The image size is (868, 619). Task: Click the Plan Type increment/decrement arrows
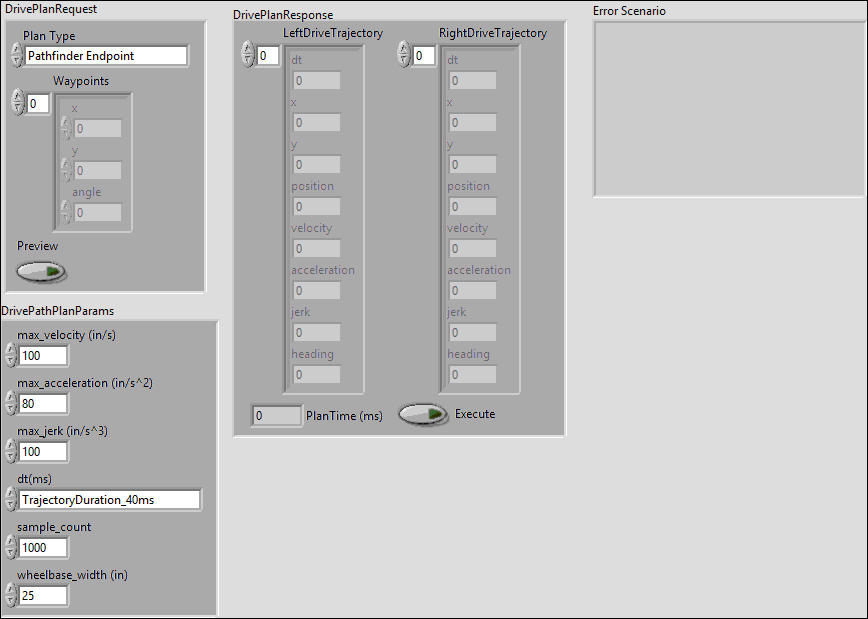pyautogui.click(x=16, y=56)
